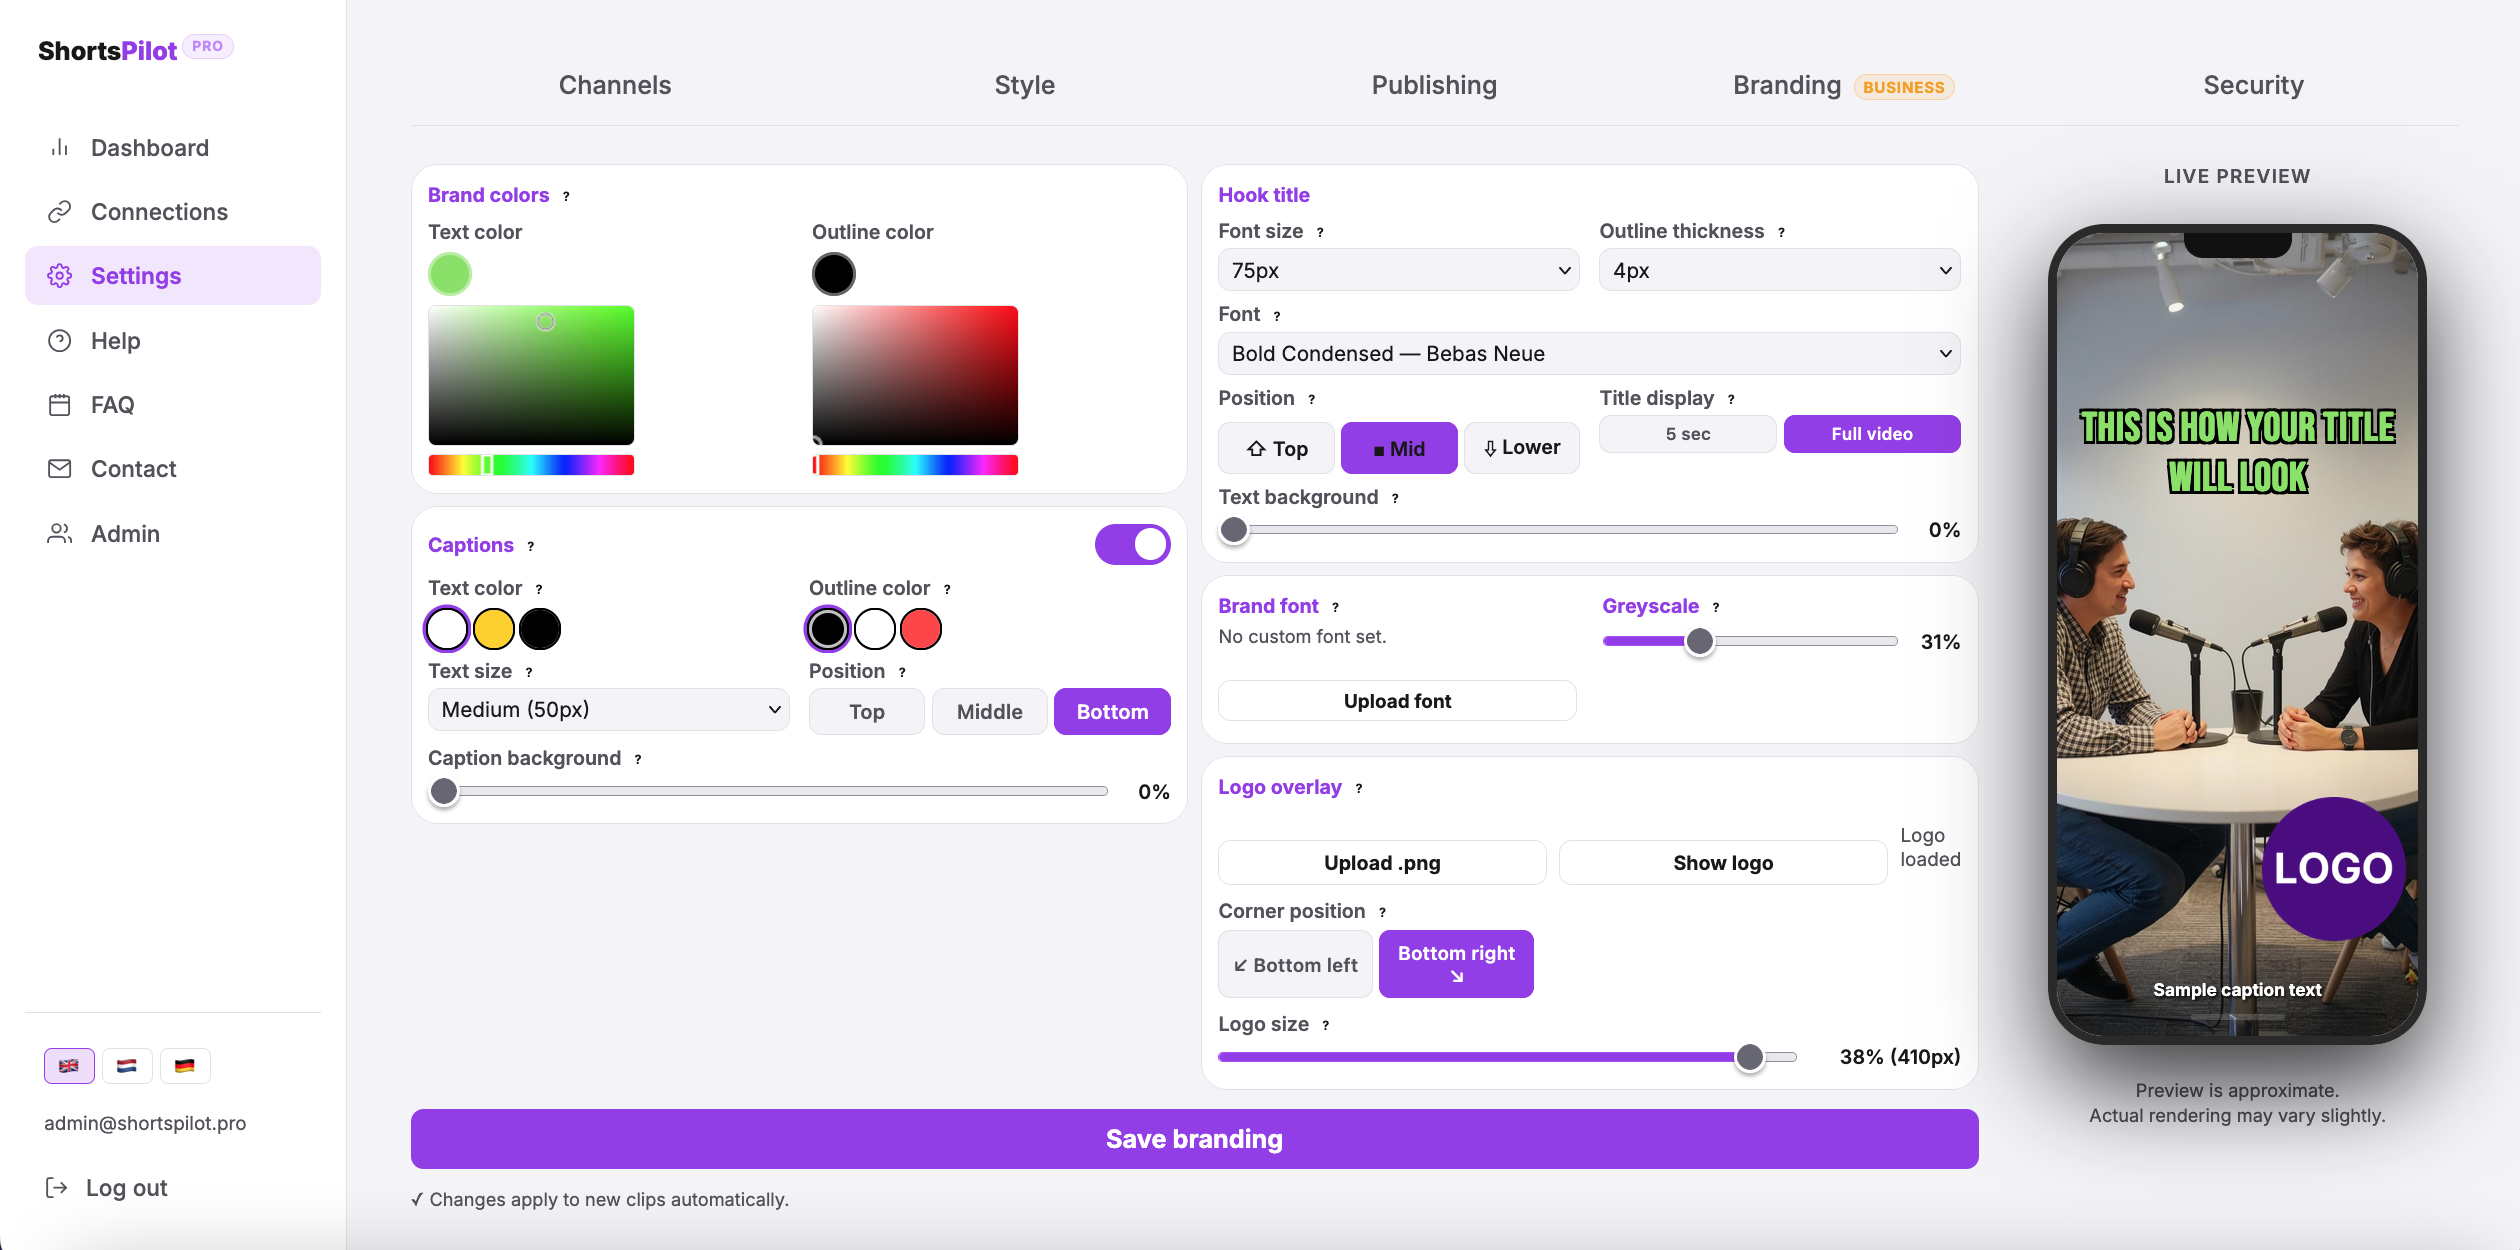Click the Log out icon
Screen dimensions: 2520x1250
(x=57, y=1187)
